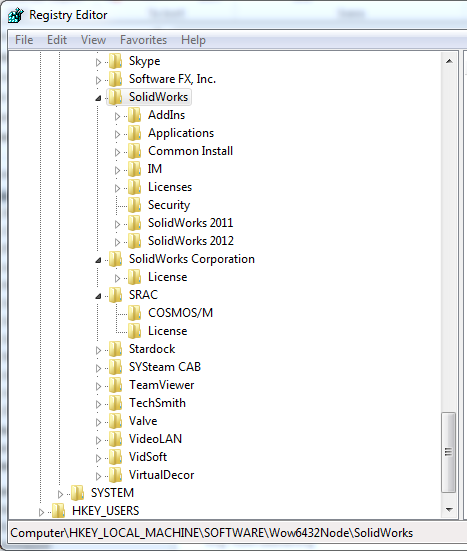Expand the Licenses subkey
The width and height of the screenshot is (467, 551).
117,188
